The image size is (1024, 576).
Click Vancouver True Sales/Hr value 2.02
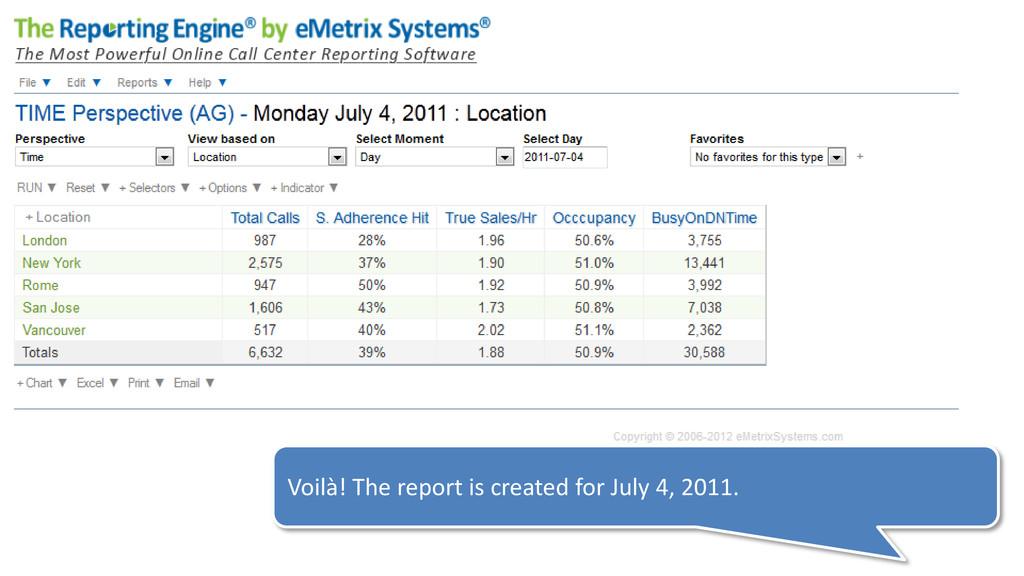(491, 330)
